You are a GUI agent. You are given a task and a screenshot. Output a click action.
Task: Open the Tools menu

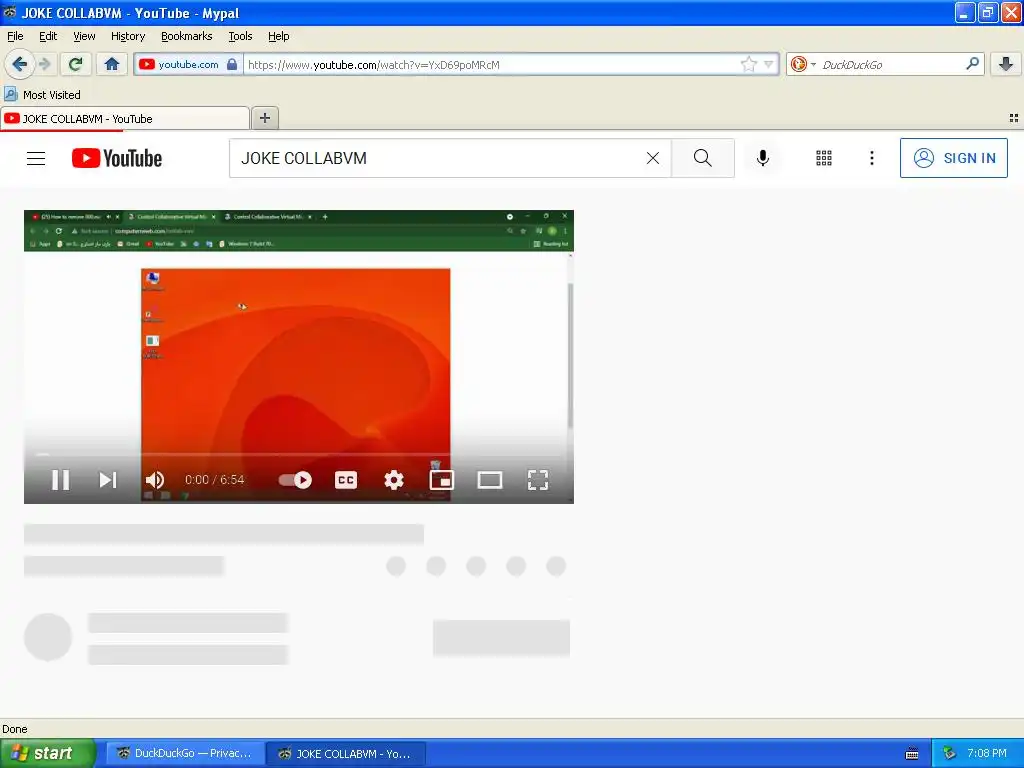pyautogui.click(x=240, y=36)
